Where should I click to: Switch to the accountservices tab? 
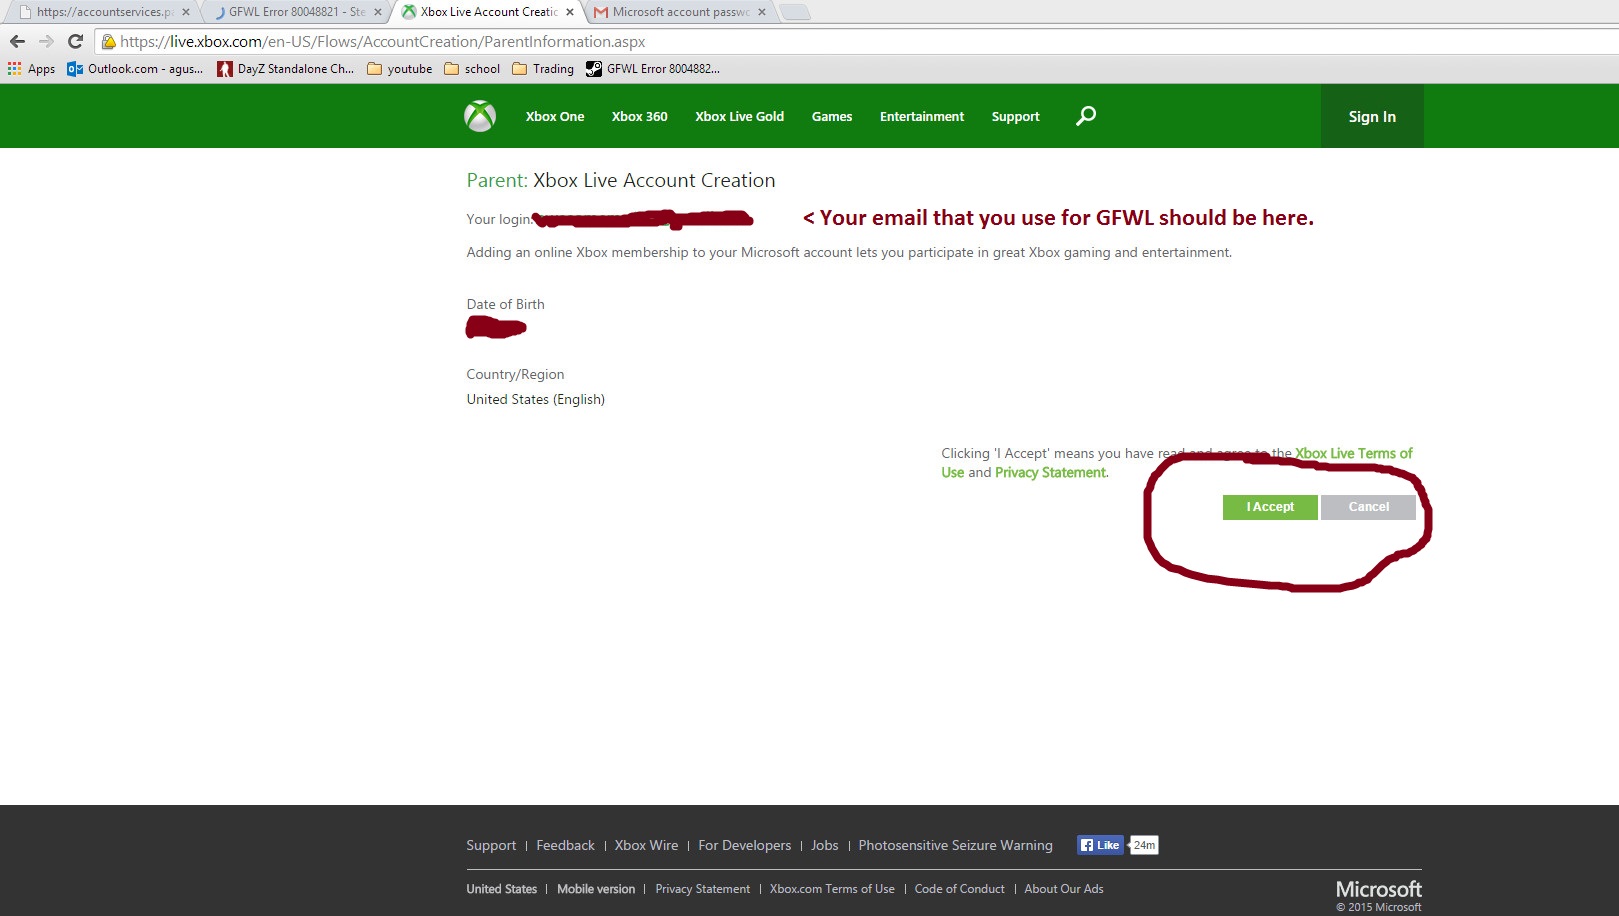pyautogui.click(x=104, y=12)
